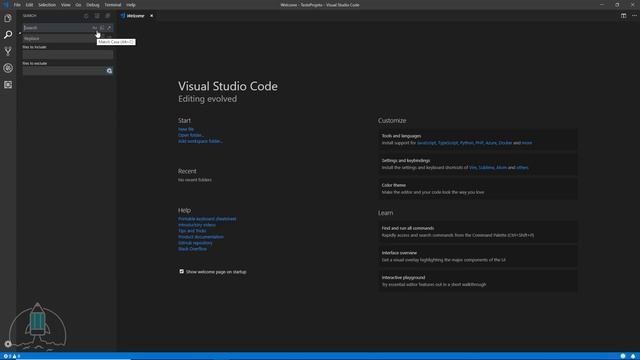Click the Vim keybindings link

click(473, 167)
